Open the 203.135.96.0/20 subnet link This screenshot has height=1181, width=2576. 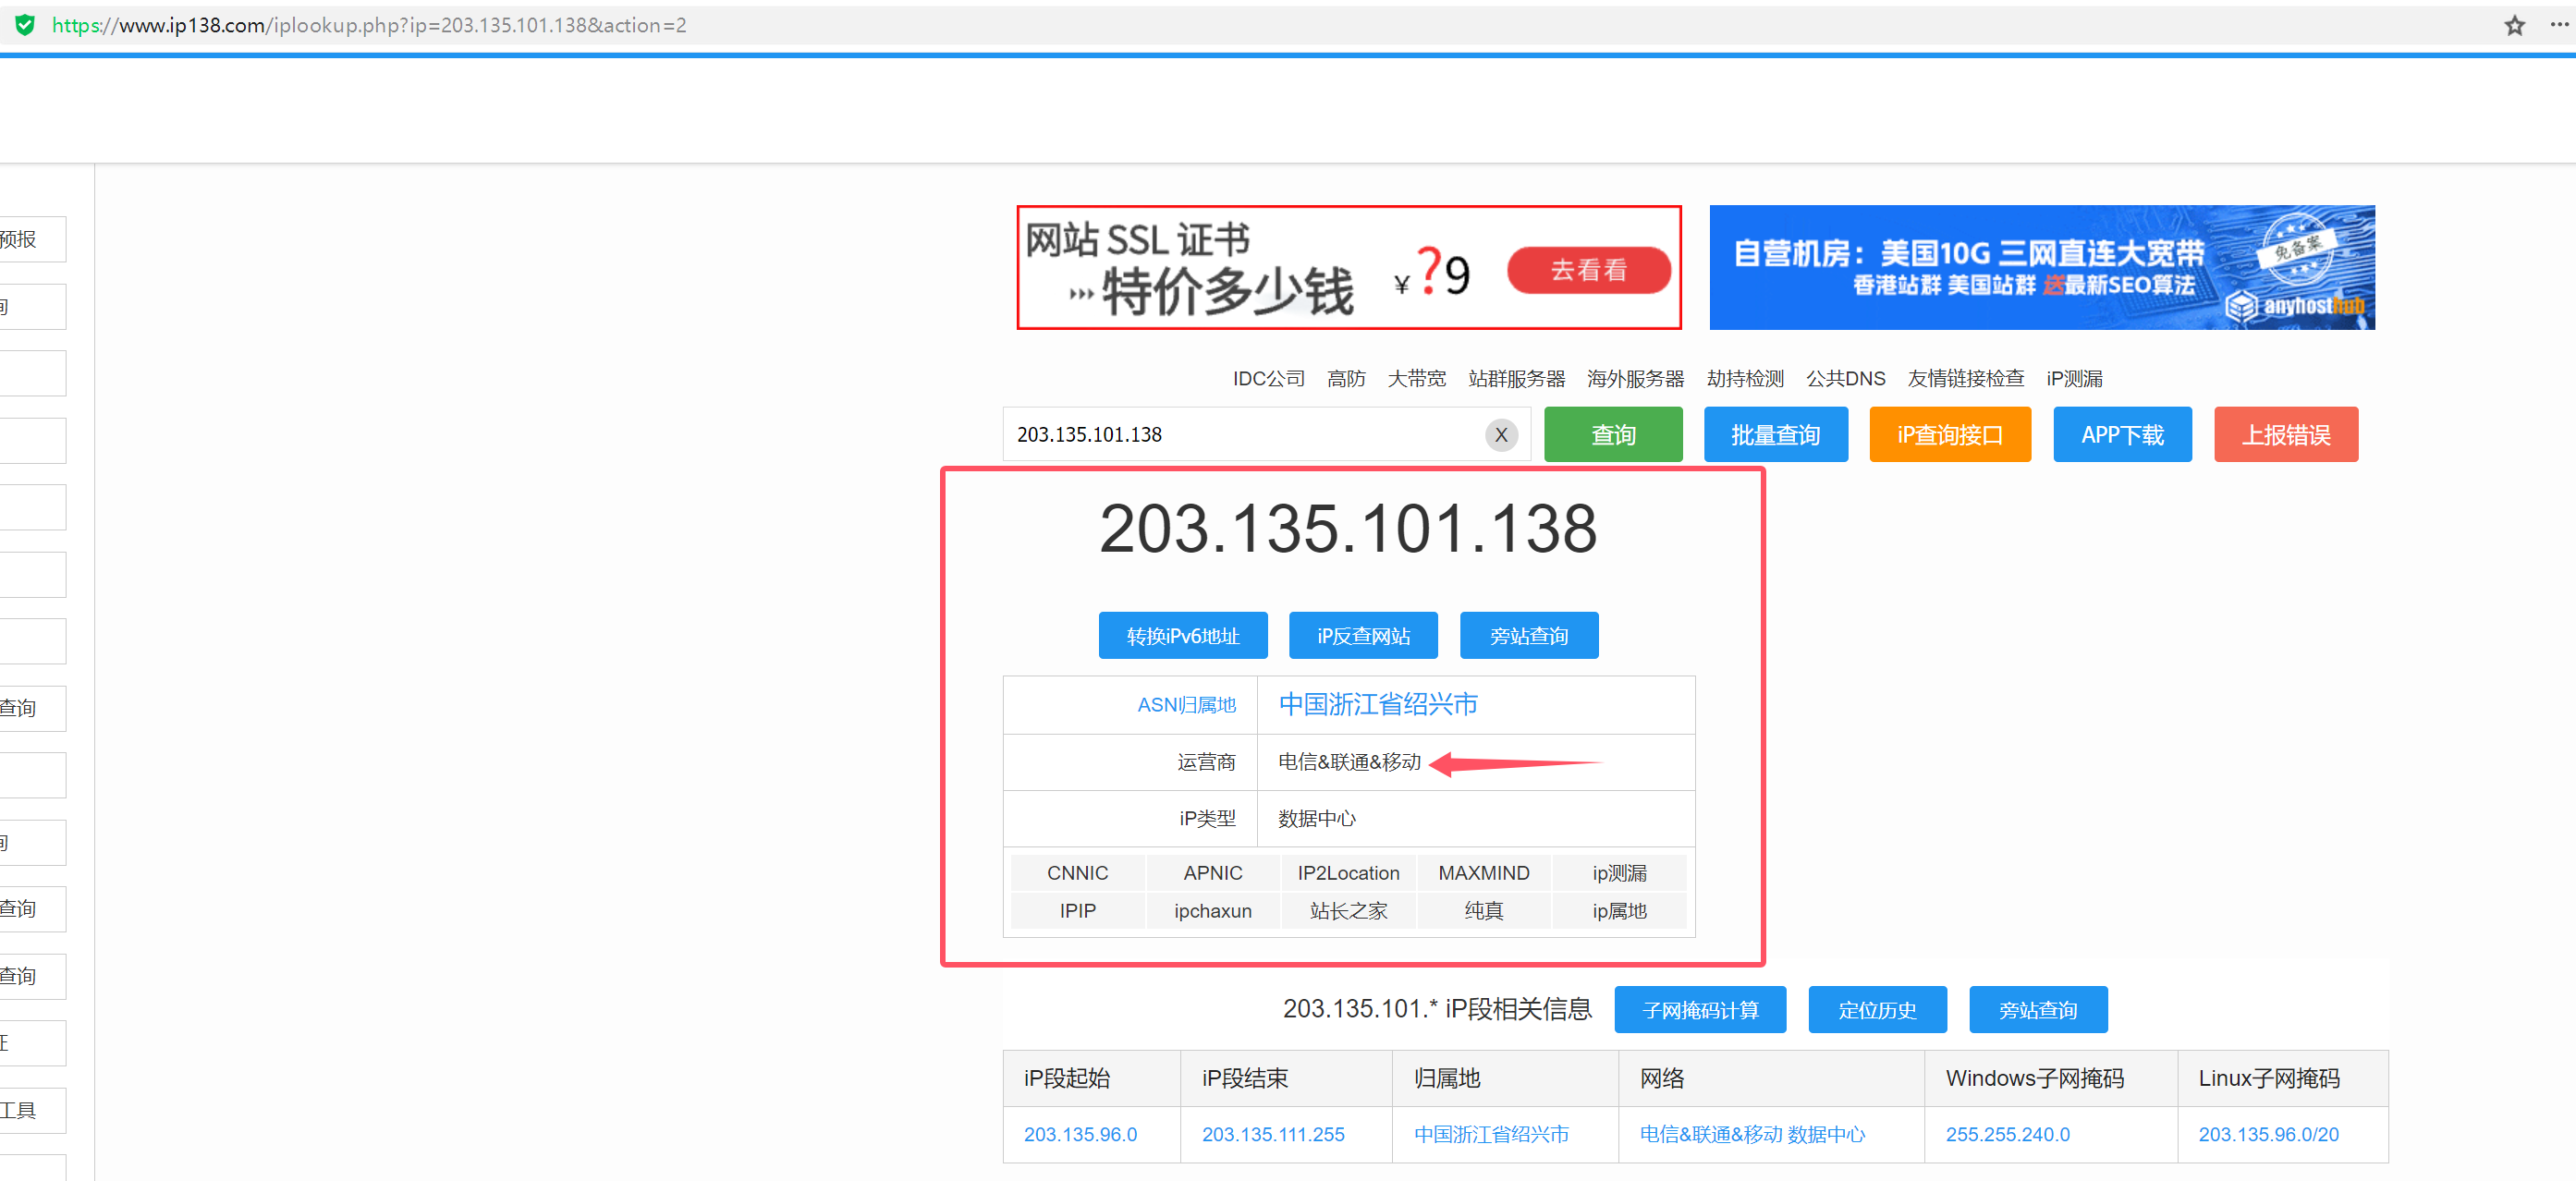[x=2267, y=1135]
